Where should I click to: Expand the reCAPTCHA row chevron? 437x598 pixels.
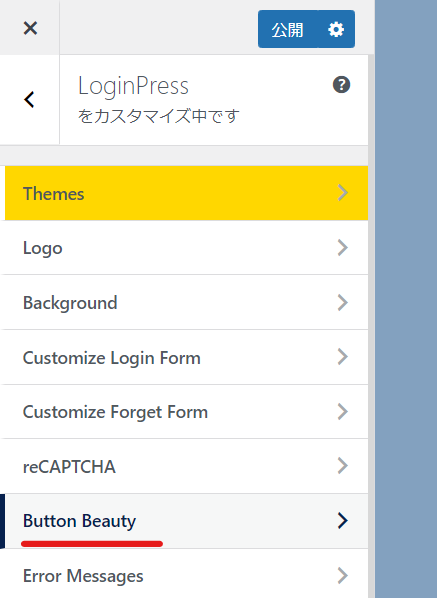click(x=343, y=466)
